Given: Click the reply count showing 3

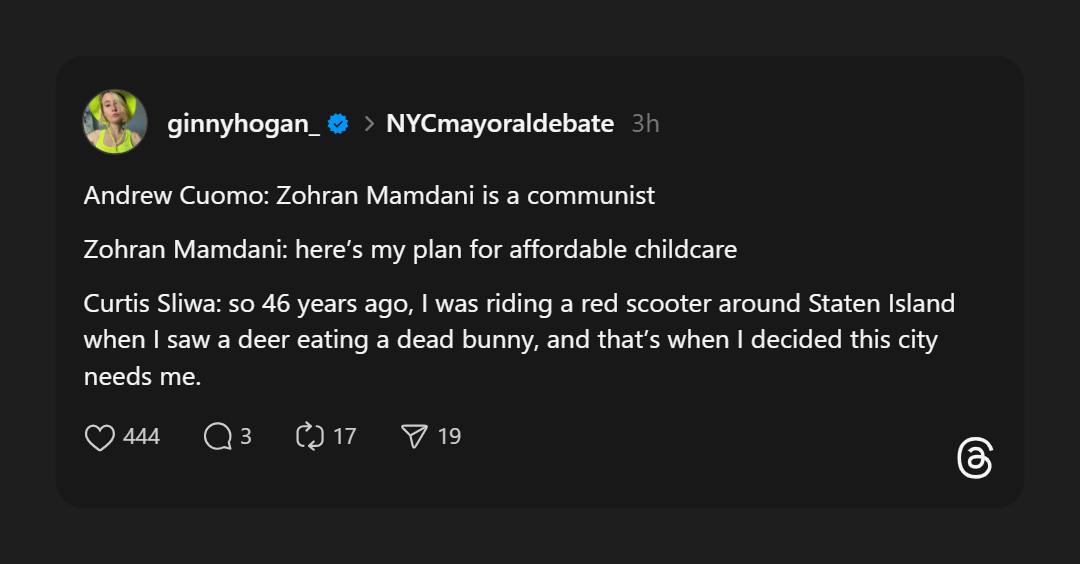Looking at the screenshot, I should [x=246, y=437].
